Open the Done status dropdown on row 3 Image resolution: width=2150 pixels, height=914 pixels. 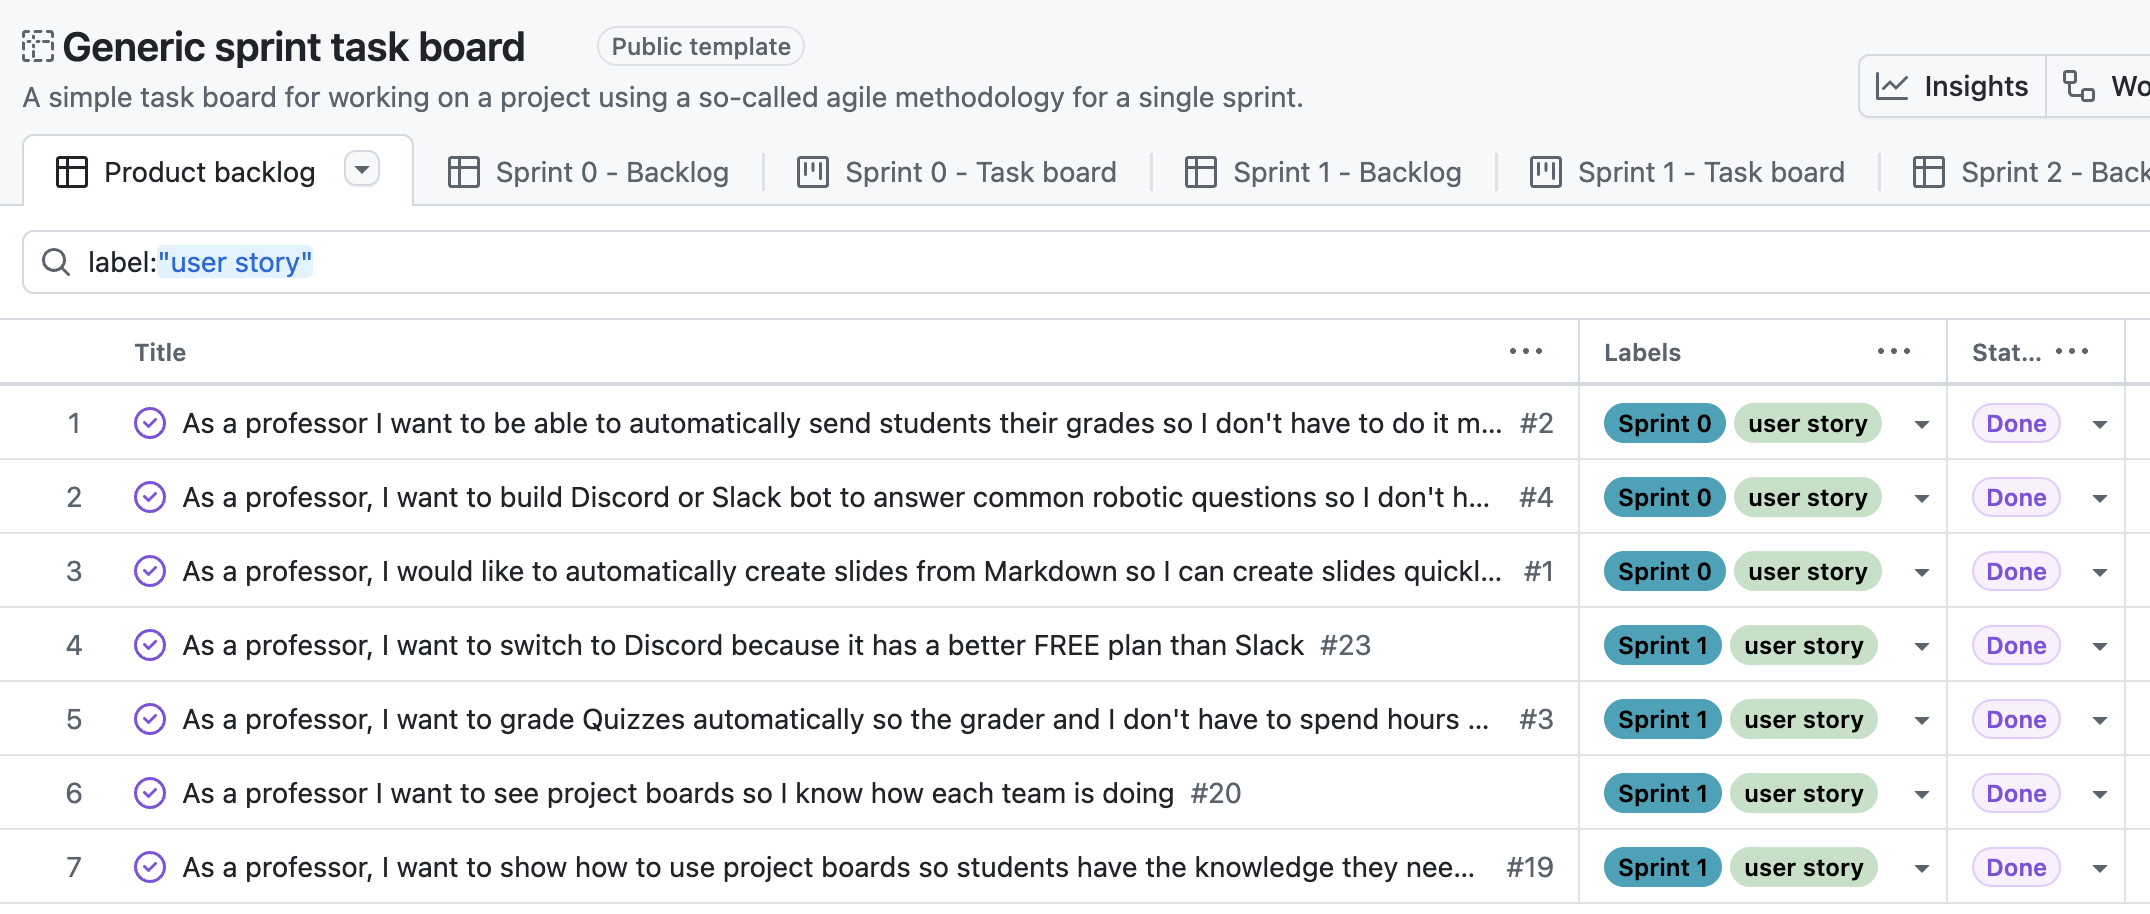2098,571
